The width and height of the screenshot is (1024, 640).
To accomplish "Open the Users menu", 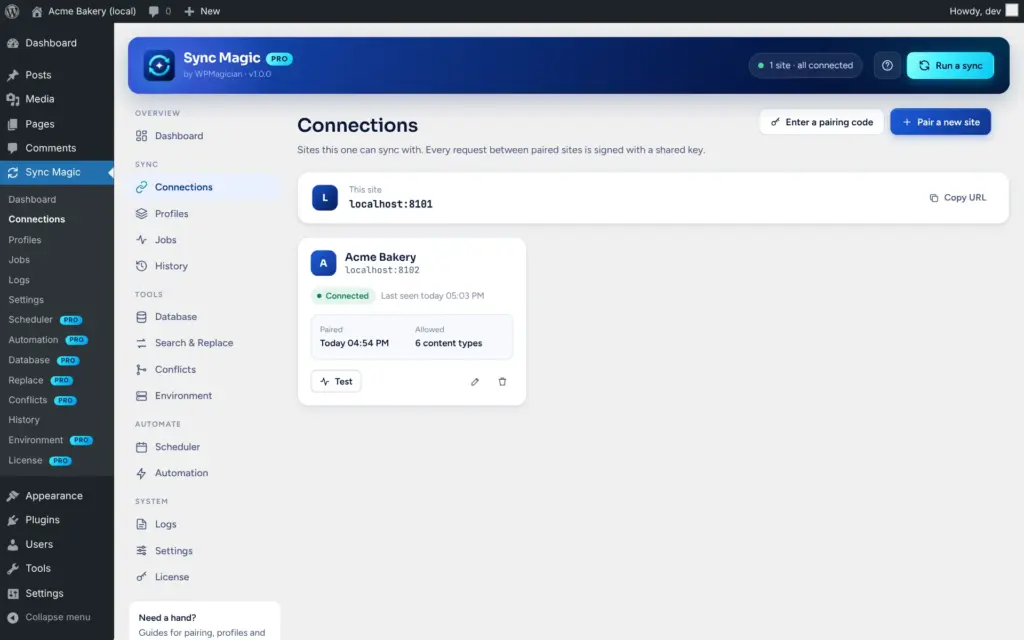I will click(57, 544).
